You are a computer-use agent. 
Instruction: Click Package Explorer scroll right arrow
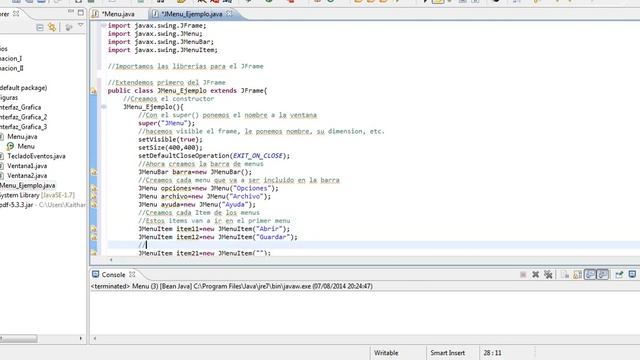click(80, 338)
